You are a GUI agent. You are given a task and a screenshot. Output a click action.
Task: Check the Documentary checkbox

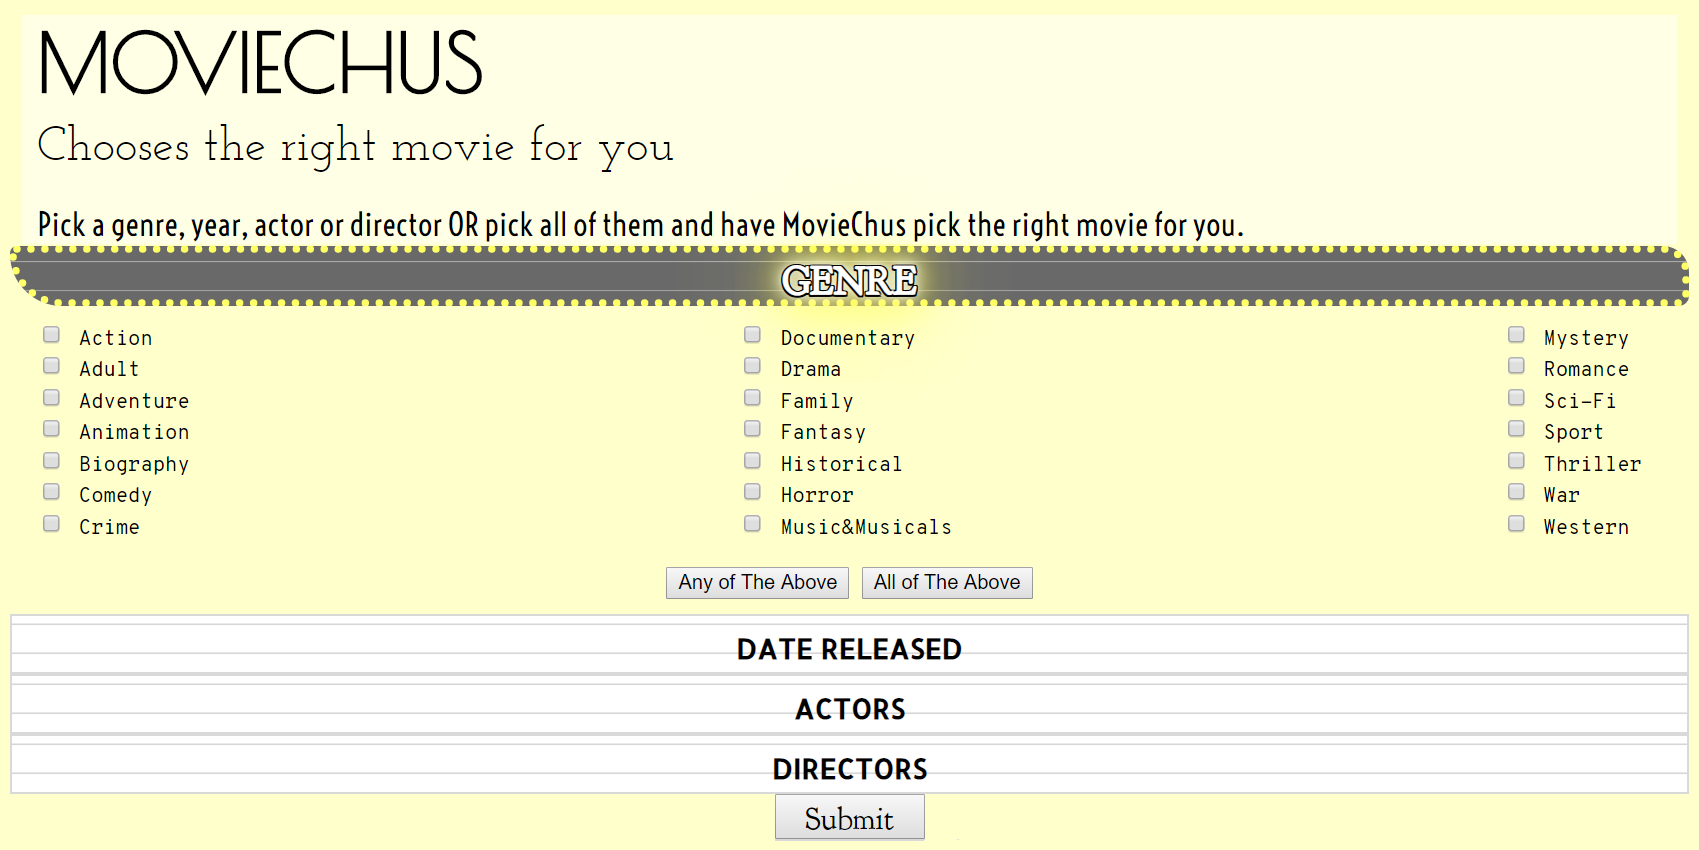753,335
